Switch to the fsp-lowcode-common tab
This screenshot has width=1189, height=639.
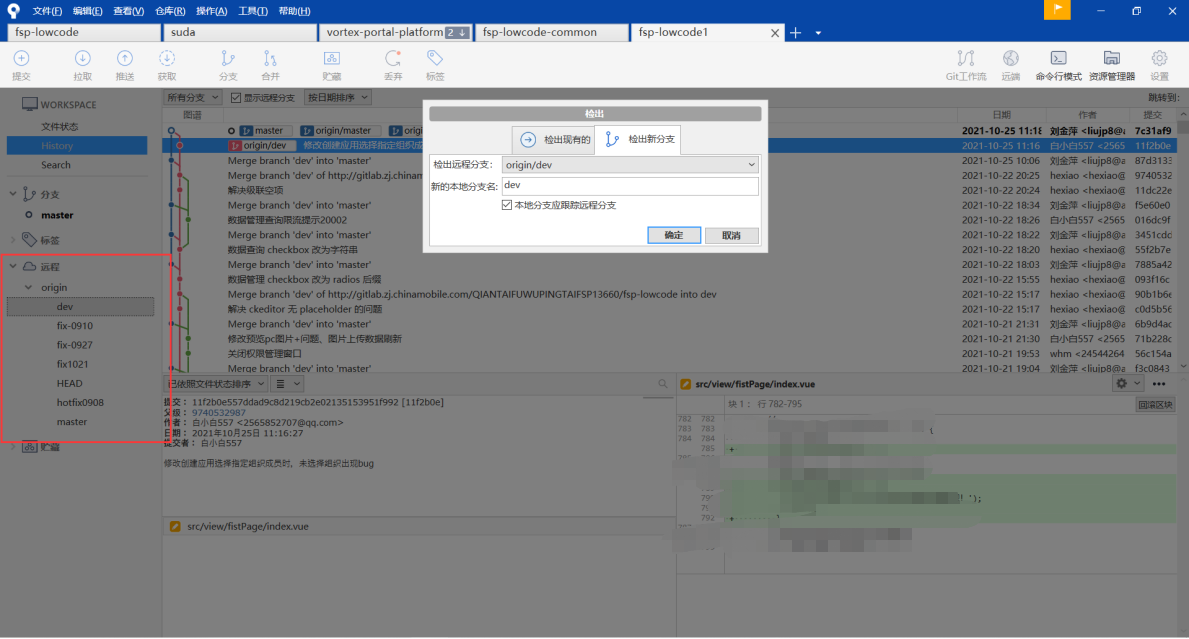click(x=551, y=33)
